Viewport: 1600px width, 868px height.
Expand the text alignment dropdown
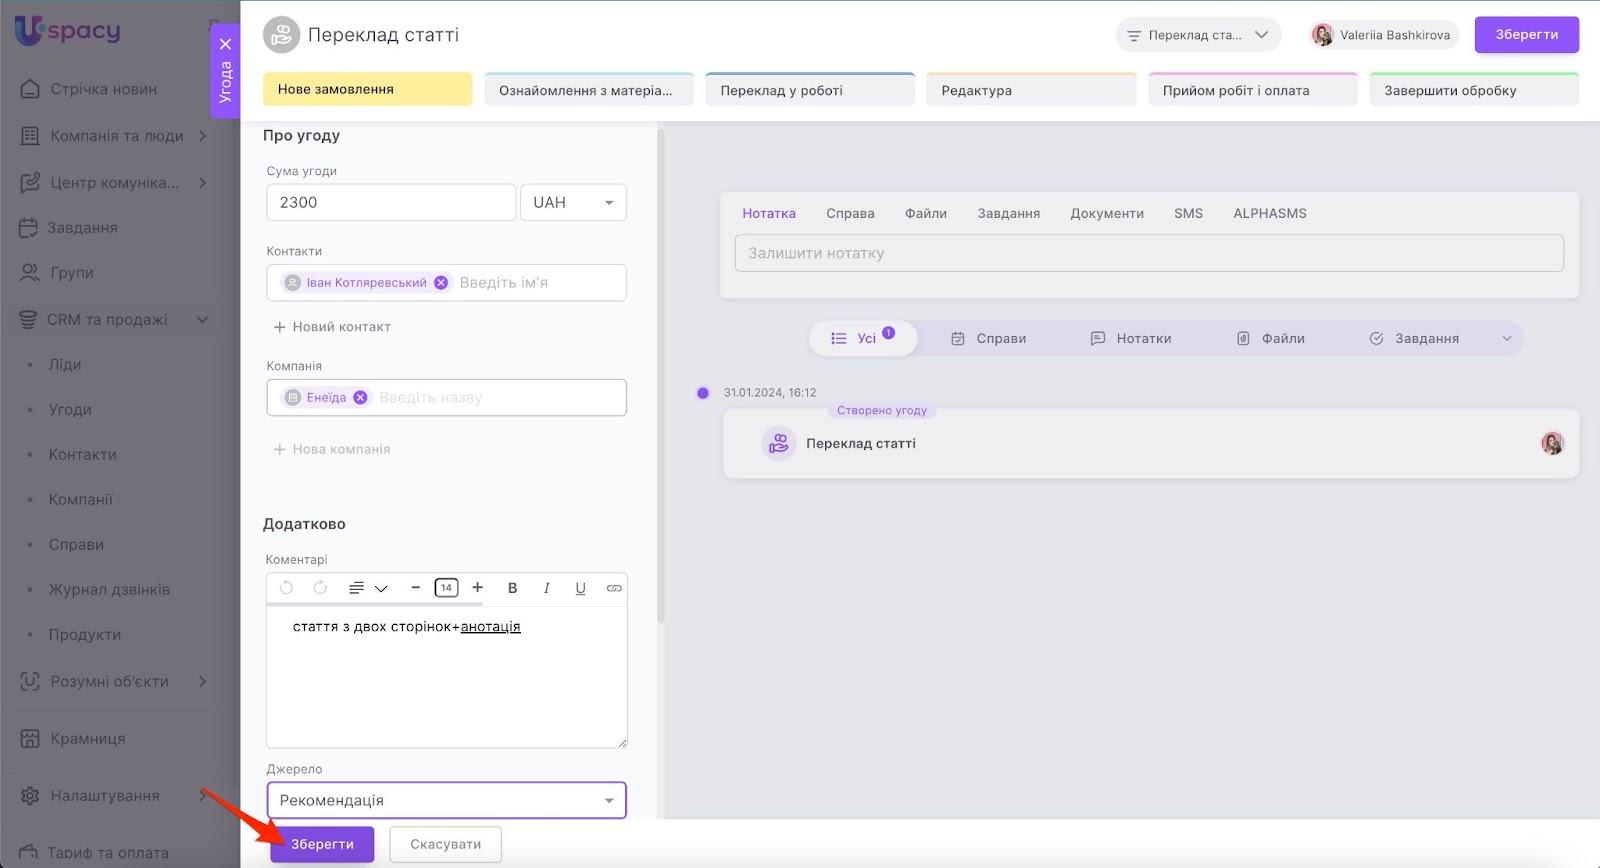click(367, 588)
